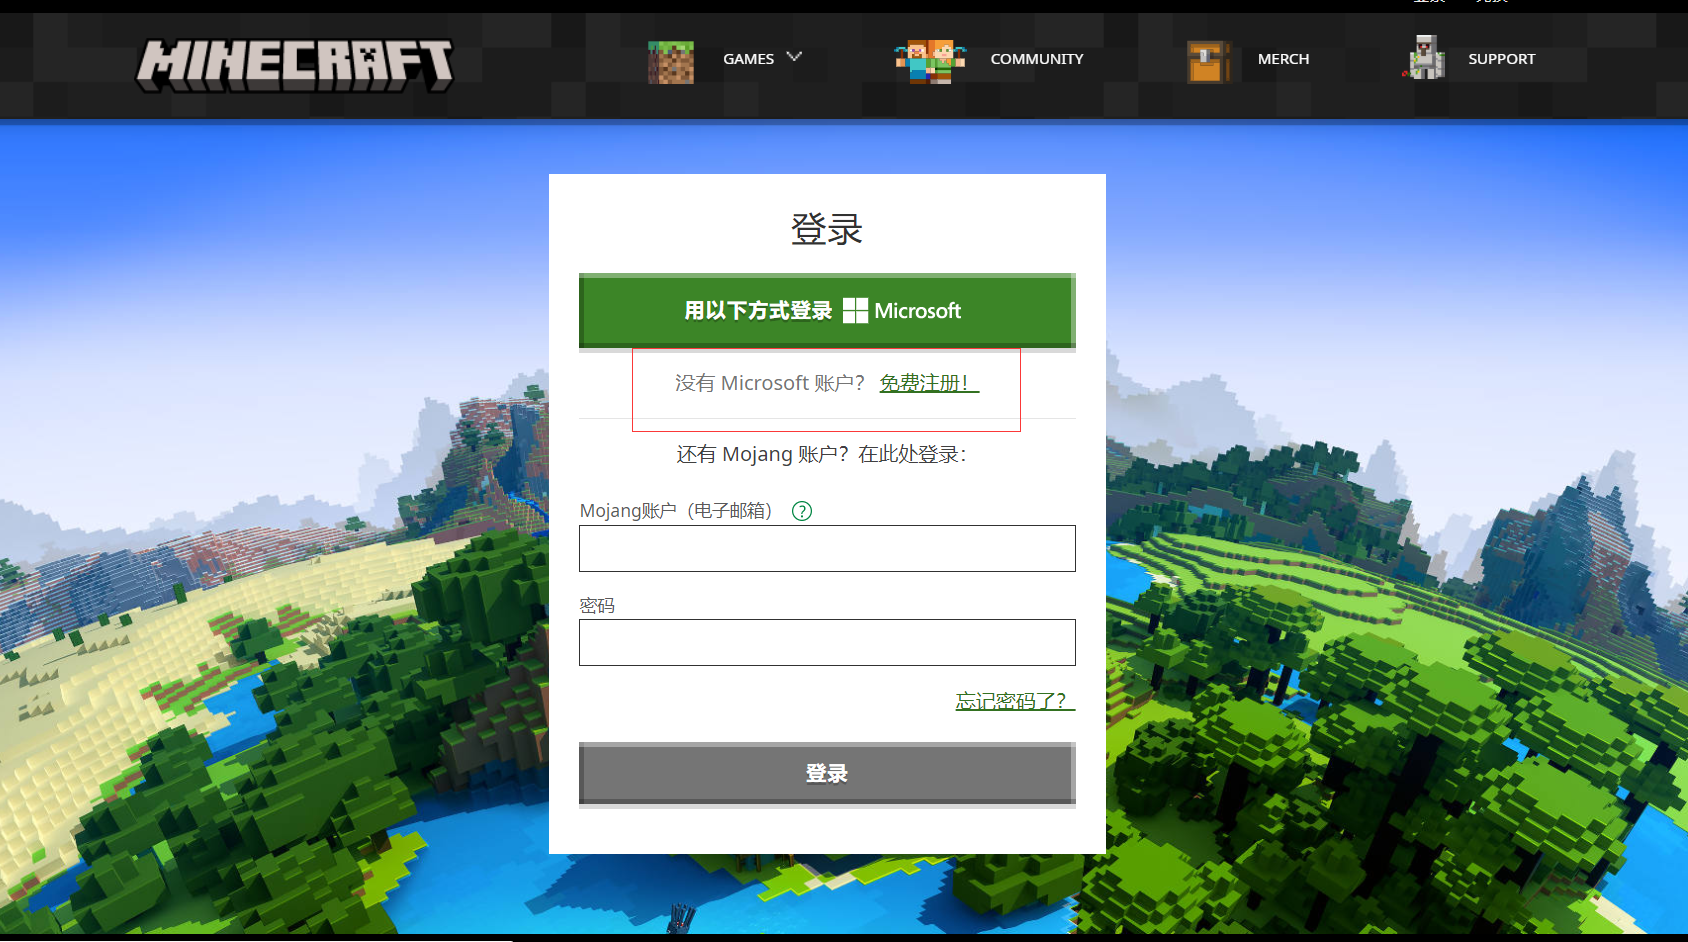Click the Minecraft logo in the header

[x=294, y=65]
